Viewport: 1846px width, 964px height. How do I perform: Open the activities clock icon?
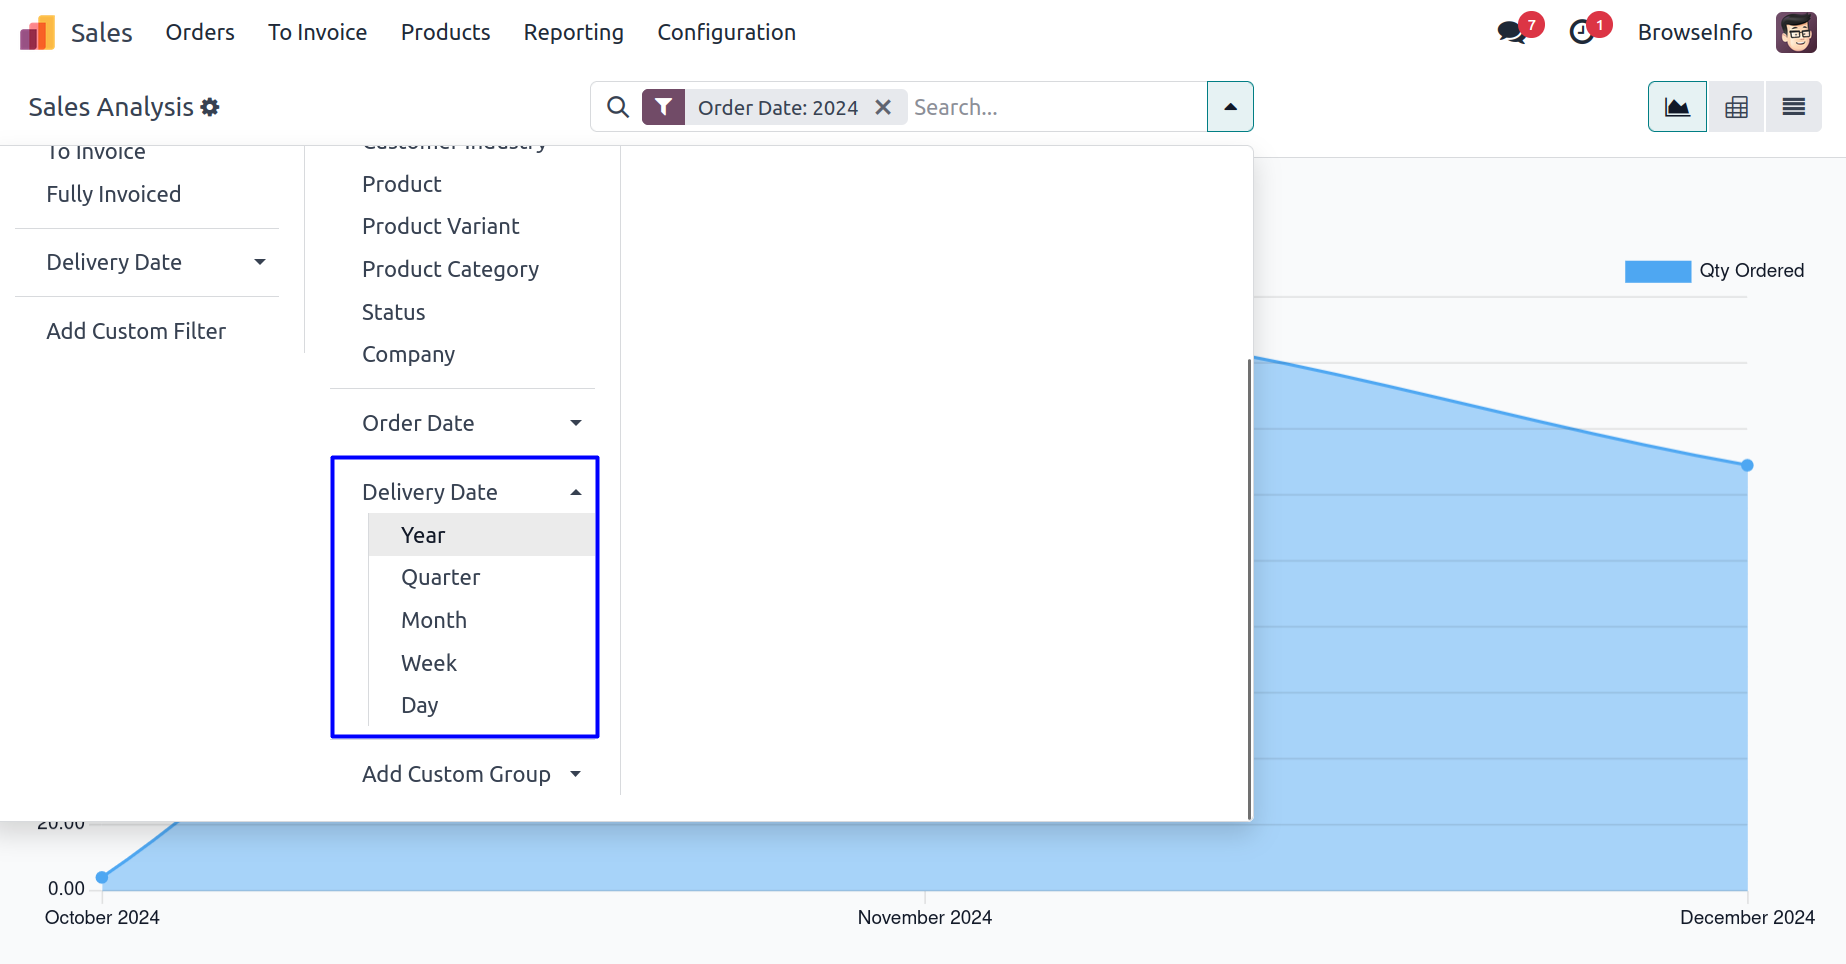click(1581, 32)
